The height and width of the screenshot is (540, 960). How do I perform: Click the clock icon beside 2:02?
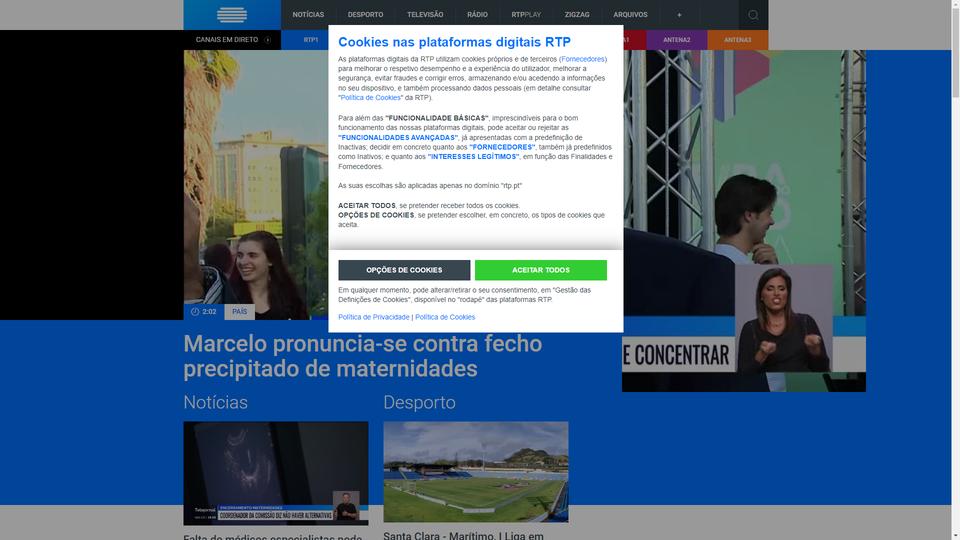(x=195, y=312)
